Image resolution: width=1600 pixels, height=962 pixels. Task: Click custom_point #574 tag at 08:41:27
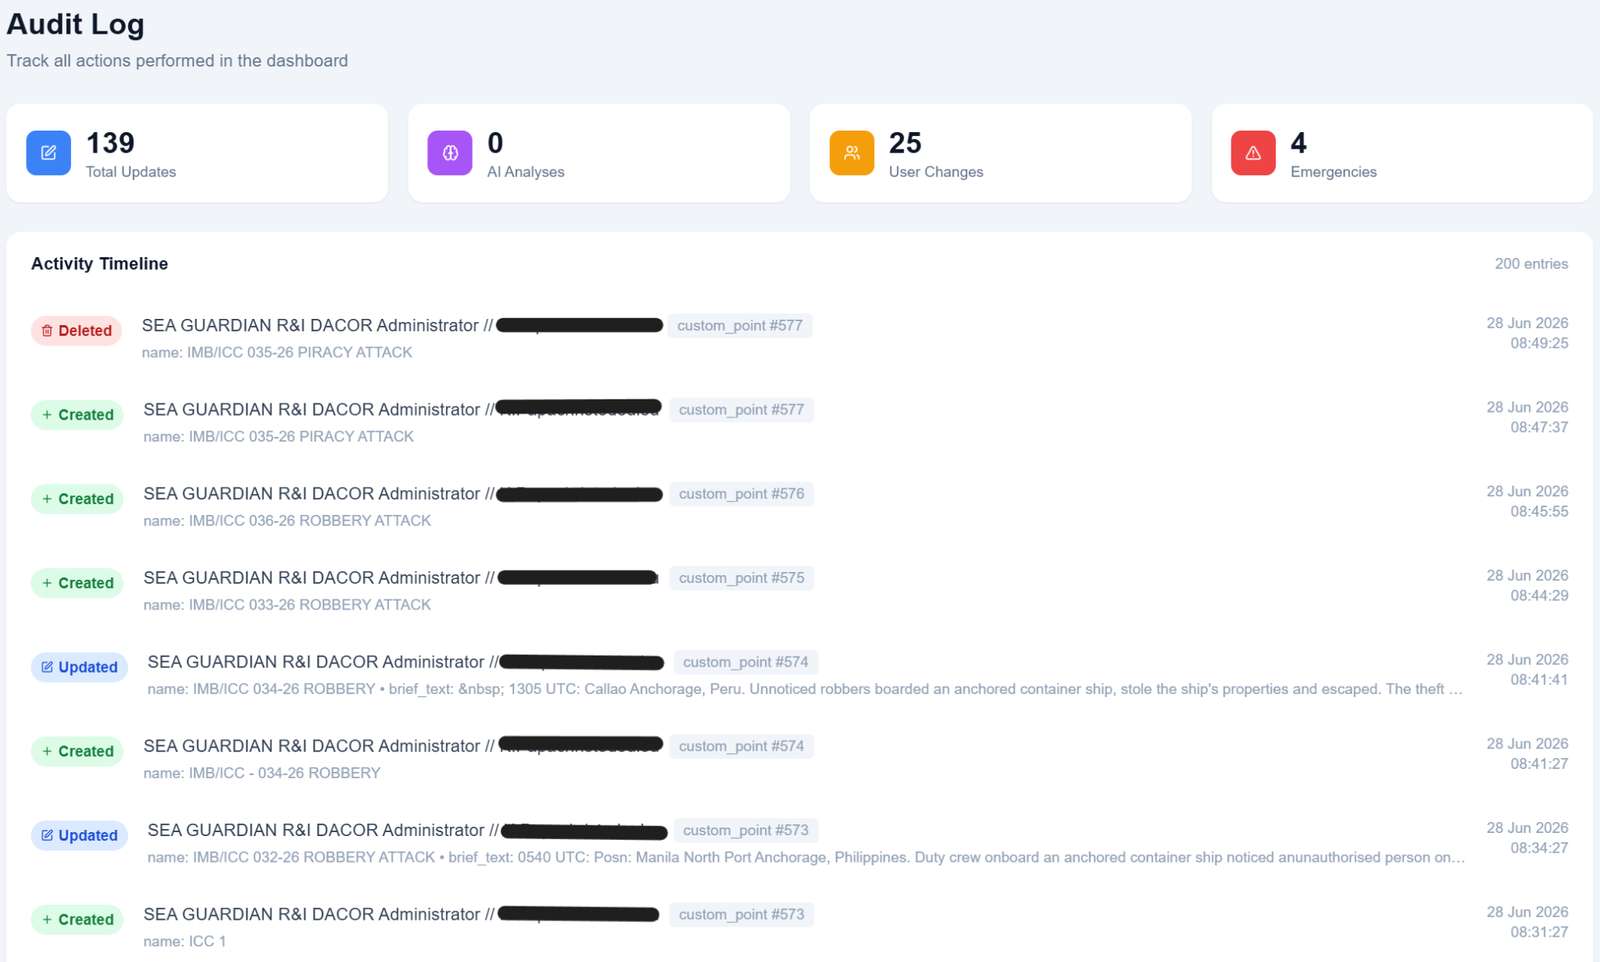[x=741, y=746]
